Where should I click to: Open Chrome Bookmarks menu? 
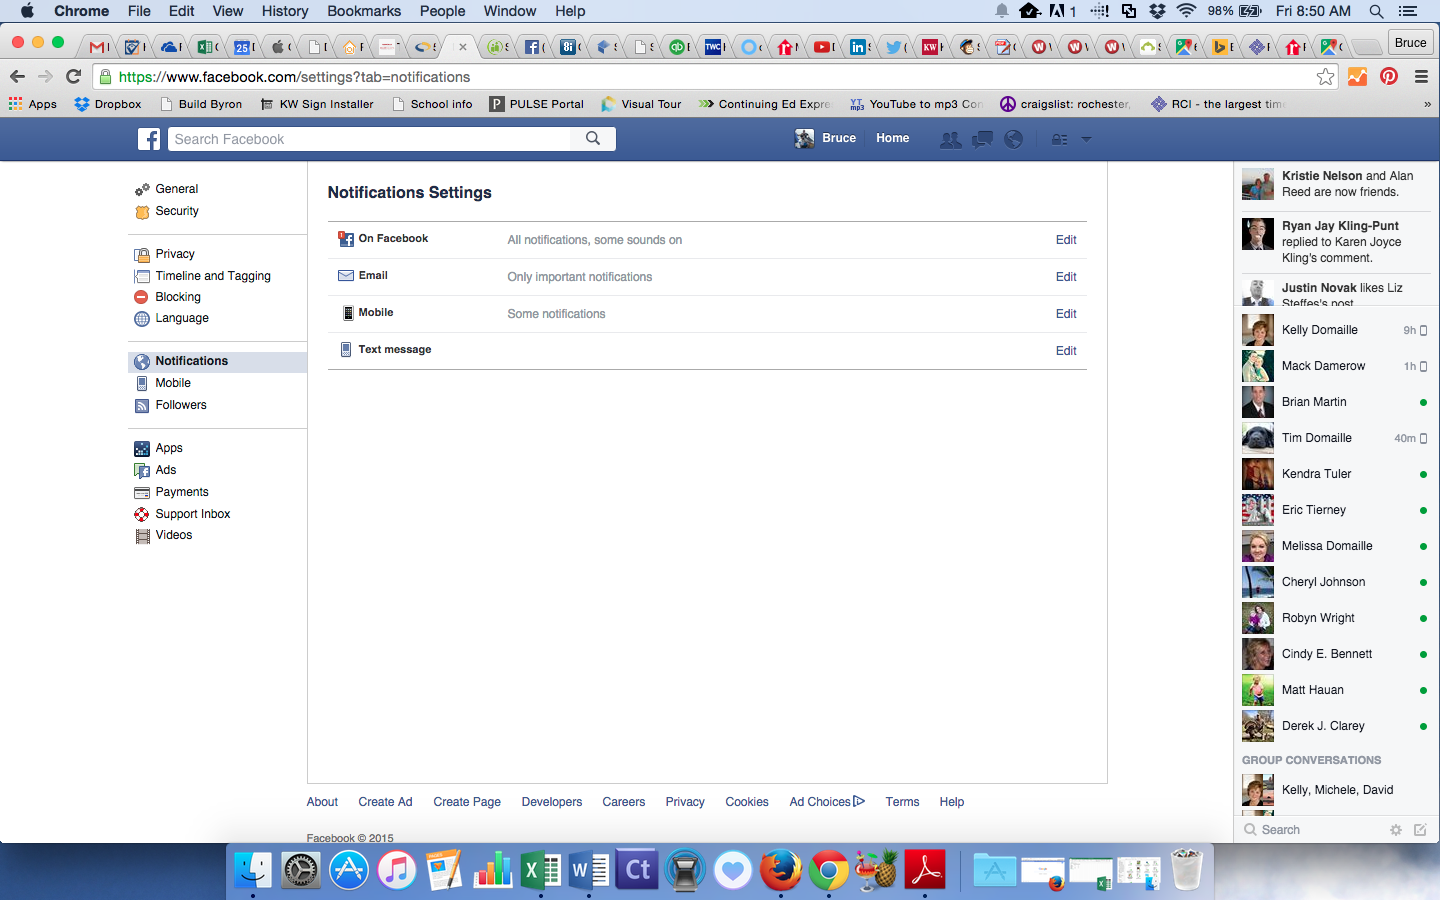tap(364, 11)
